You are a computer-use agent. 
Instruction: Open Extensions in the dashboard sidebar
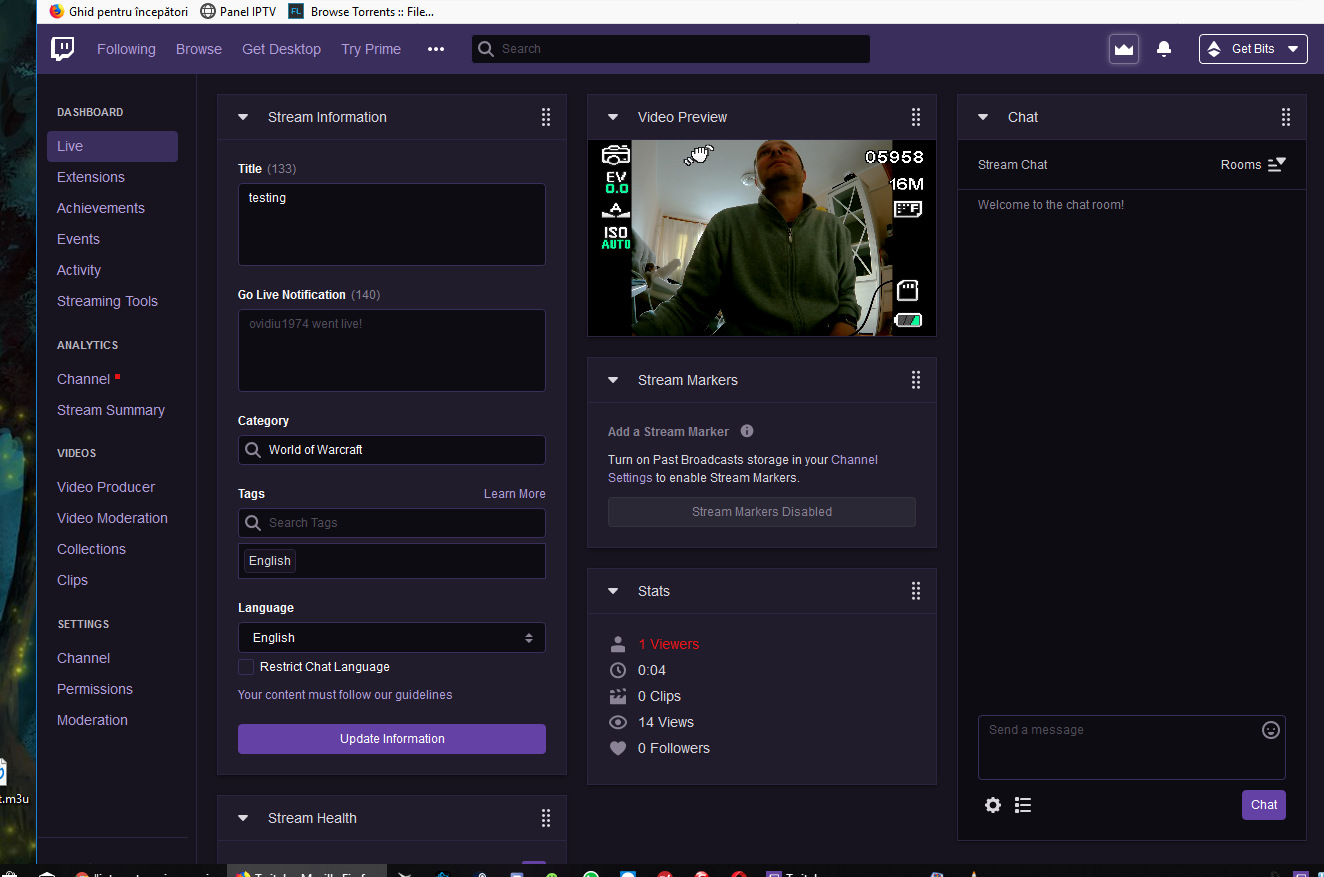pyautogui.click(x=91, y=177)
